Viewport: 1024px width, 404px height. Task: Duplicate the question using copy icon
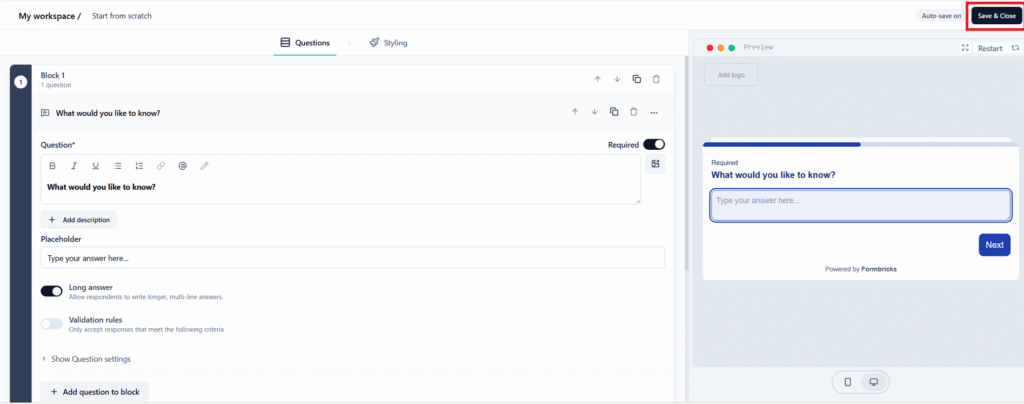pos(614,112)
